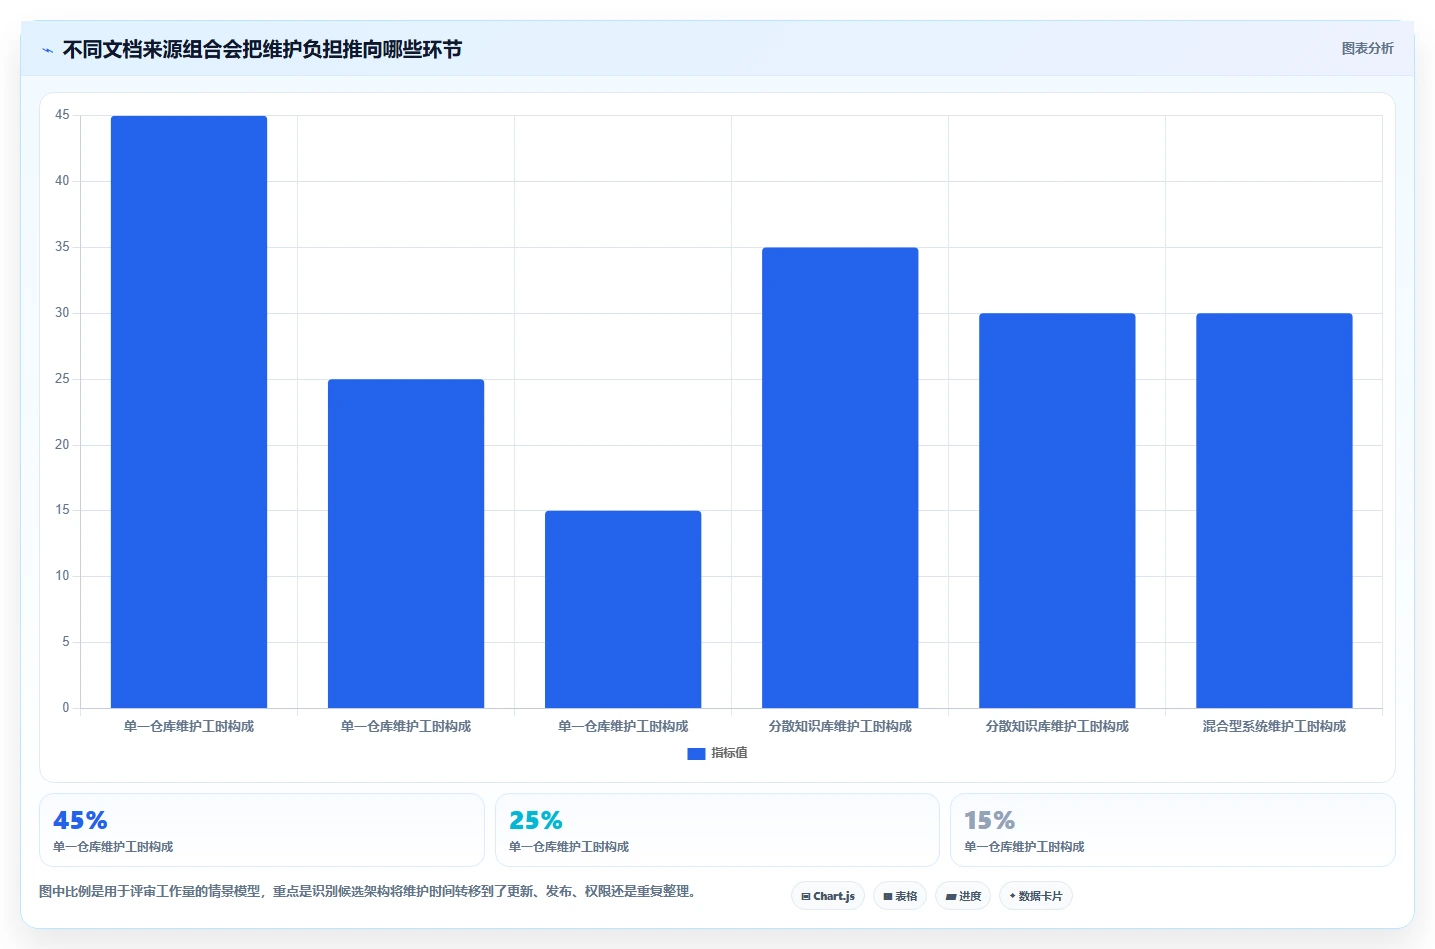
Task: Open the 25% stat card
Action: 717,830
